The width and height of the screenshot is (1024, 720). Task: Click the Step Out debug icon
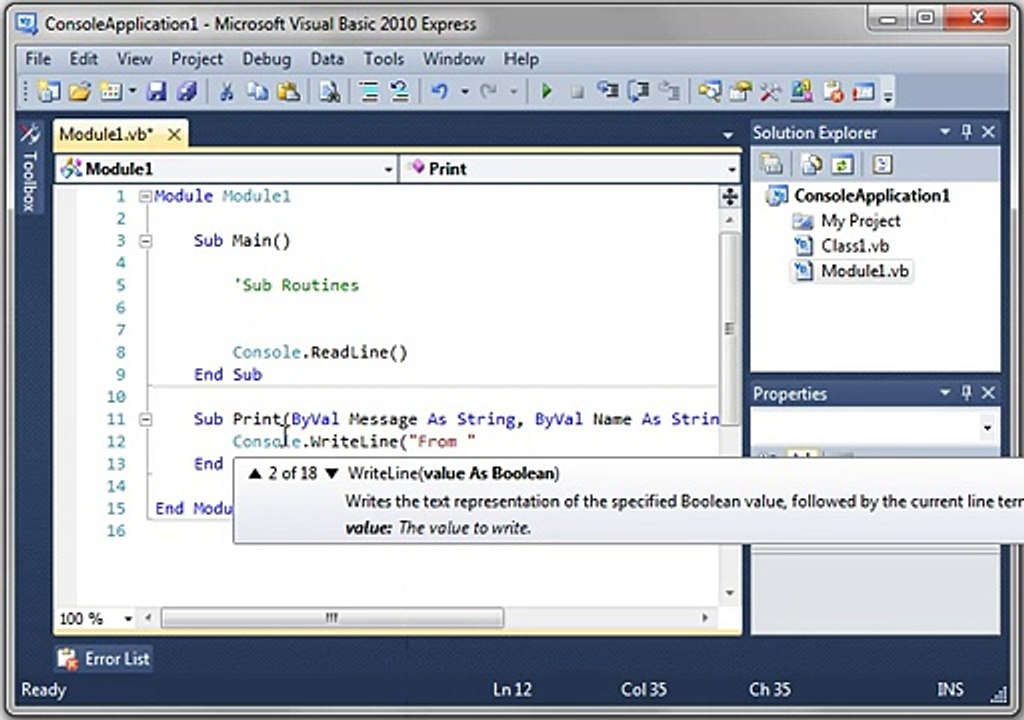(x=668, y=91)
